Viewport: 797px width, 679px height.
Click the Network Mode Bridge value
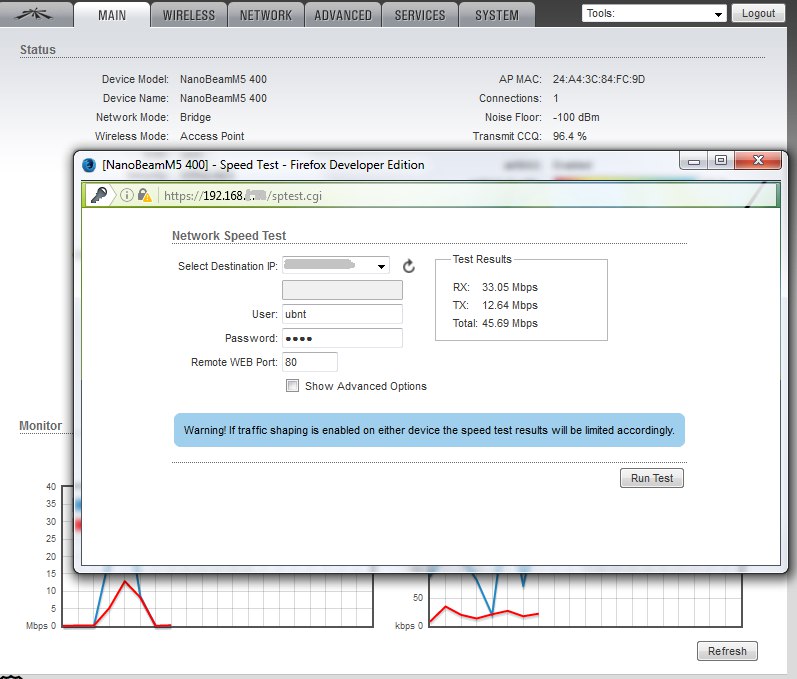(x=195, y=117)
